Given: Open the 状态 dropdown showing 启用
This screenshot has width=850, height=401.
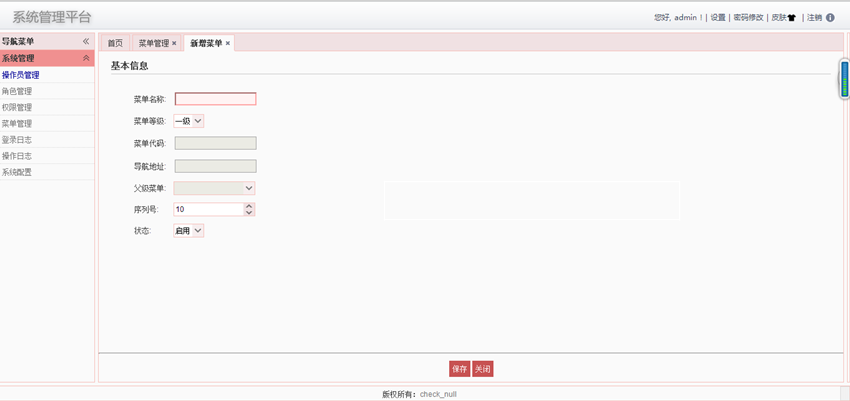Looking at the screenshot, I should 189,231.
